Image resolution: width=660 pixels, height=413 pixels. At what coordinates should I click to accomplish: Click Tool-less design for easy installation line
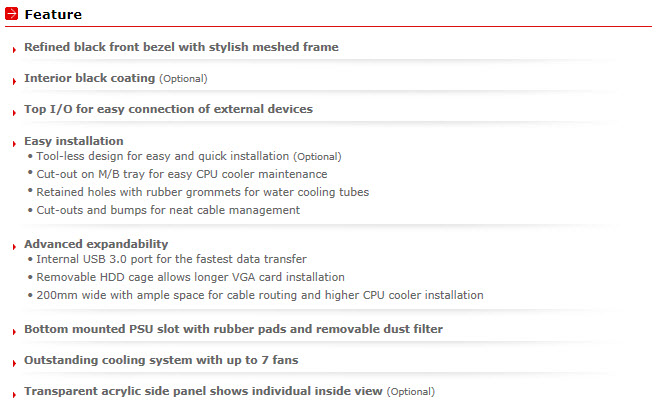(x=189, y=156)
